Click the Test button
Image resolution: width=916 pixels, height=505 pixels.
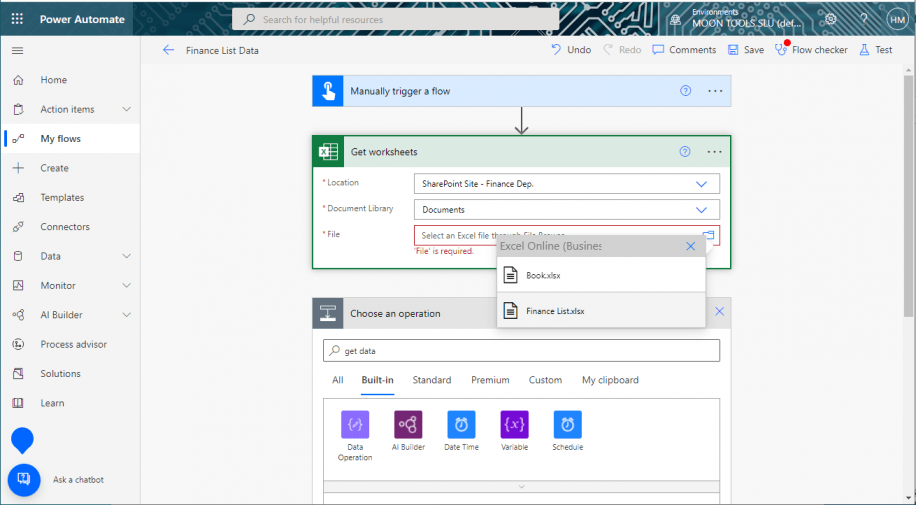(x=876, y=50)
